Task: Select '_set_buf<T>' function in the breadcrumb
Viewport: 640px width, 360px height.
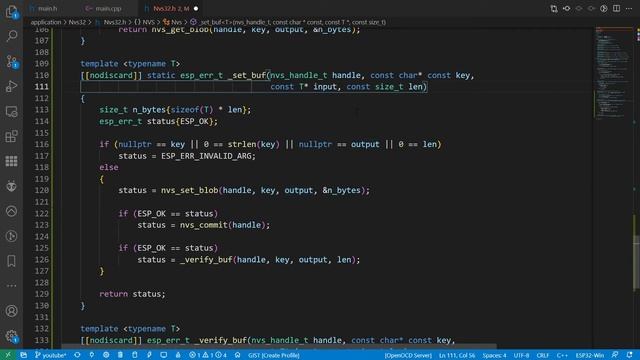Action: [x=293, y=22]
